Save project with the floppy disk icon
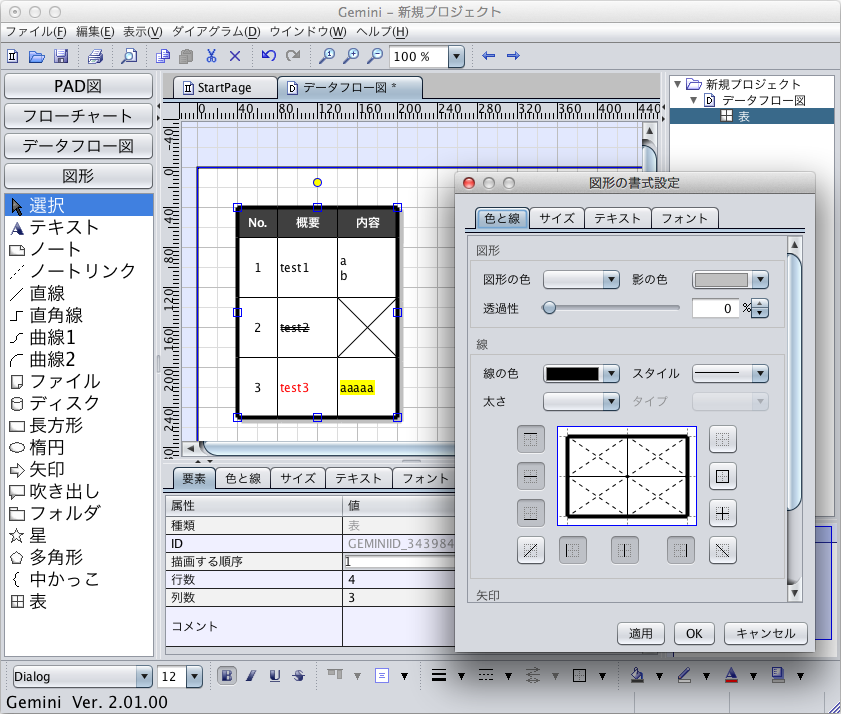This screenshot has width=841, height=714. click(x=61, y=56)
